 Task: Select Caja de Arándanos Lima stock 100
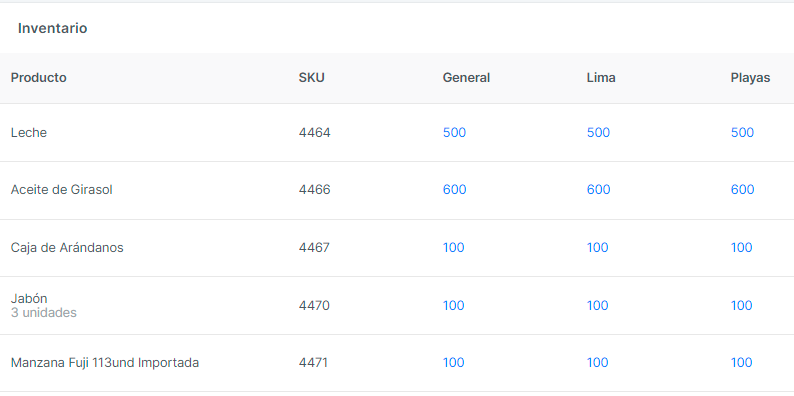pos(597,248)
